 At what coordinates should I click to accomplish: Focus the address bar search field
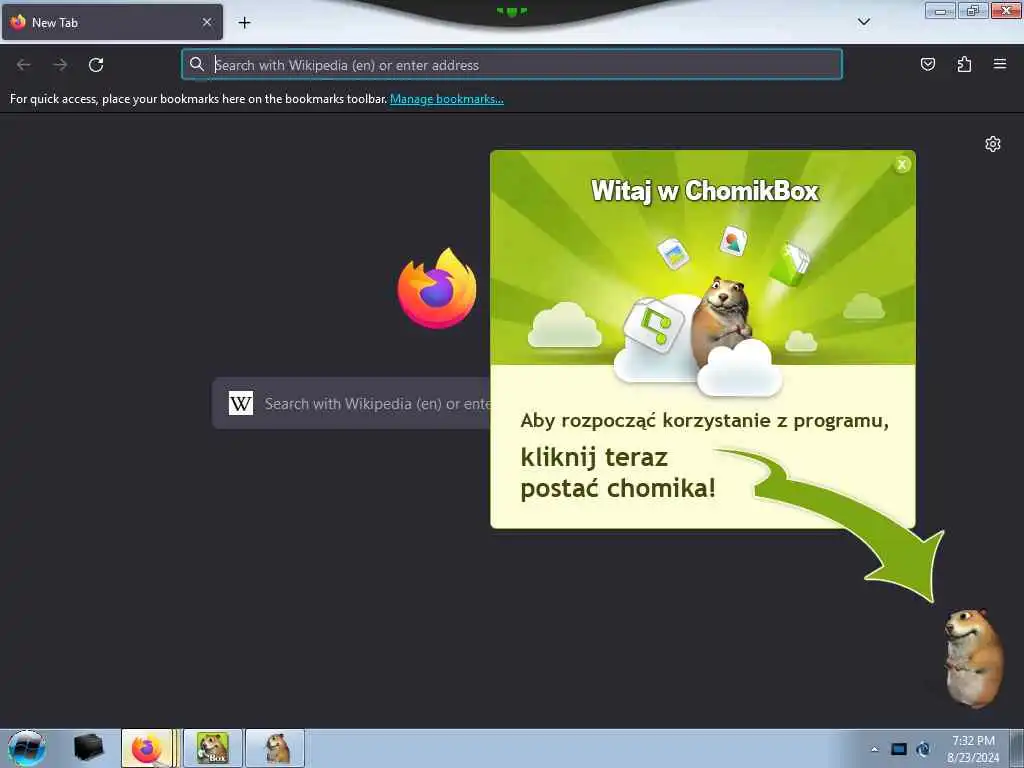coord(512,65)
